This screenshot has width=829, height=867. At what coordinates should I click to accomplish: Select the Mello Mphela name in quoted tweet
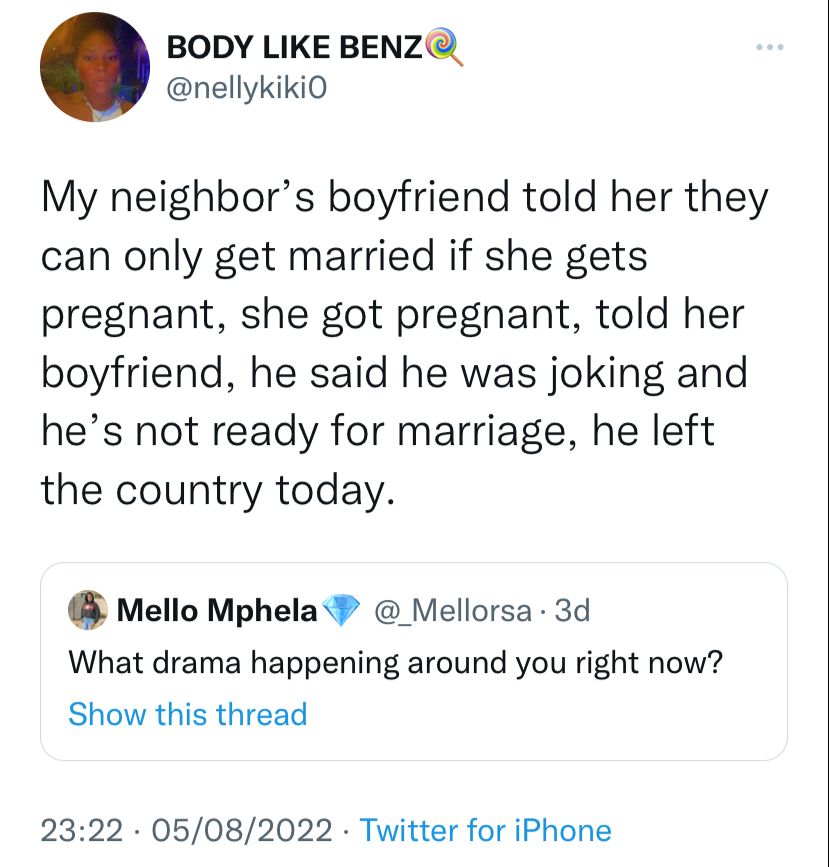pyautogui.click(x=217, y=610)
